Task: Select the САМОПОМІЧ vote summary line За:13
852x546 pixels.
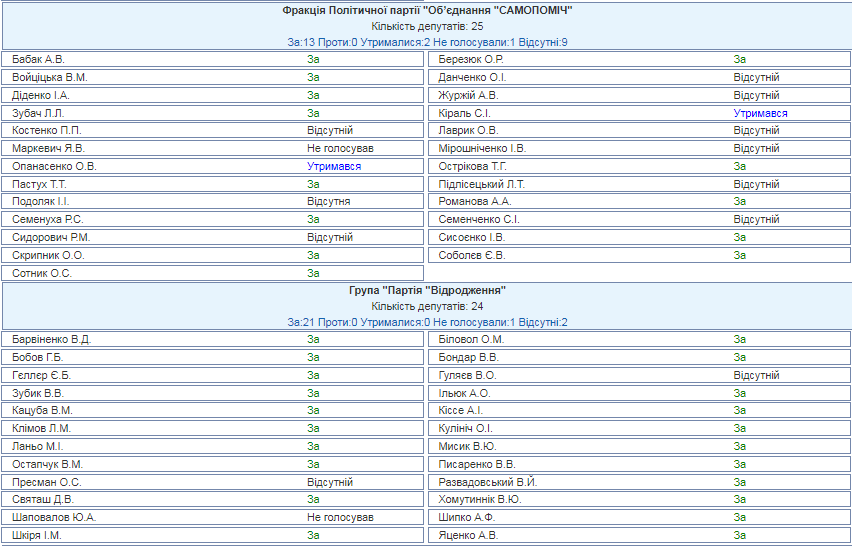Action: click(x=427, y=42)
